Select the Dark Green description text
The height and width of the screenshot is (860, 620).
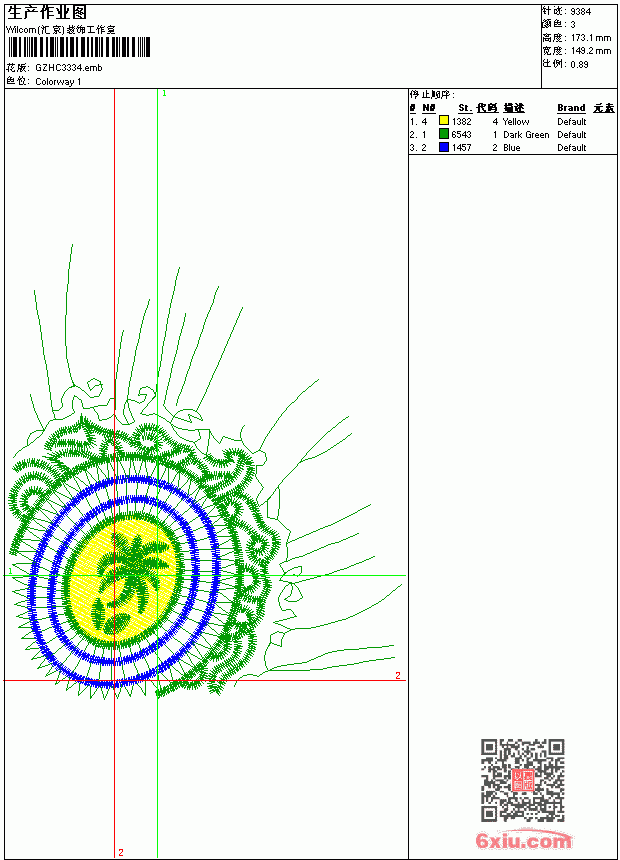526,134
